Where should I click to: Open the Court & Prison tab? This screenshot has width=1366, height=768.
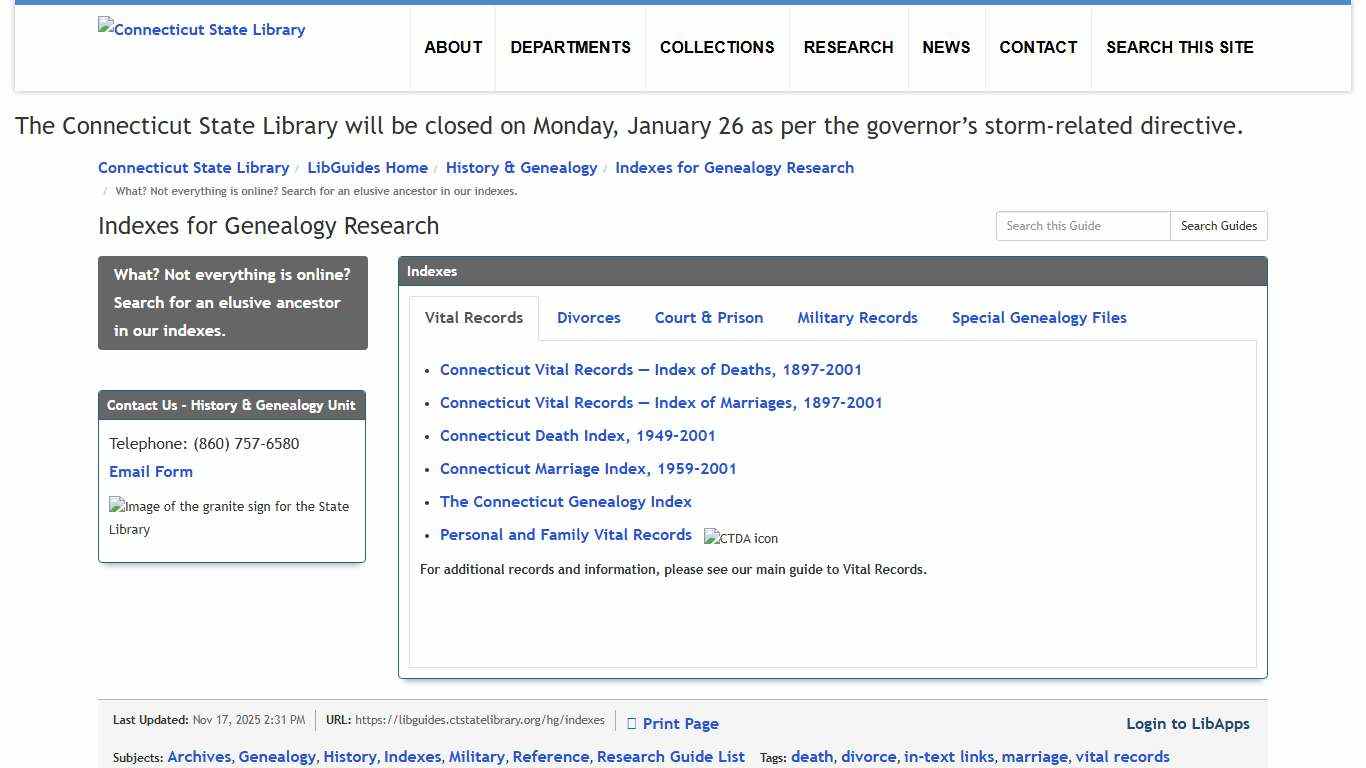(708, 317)
